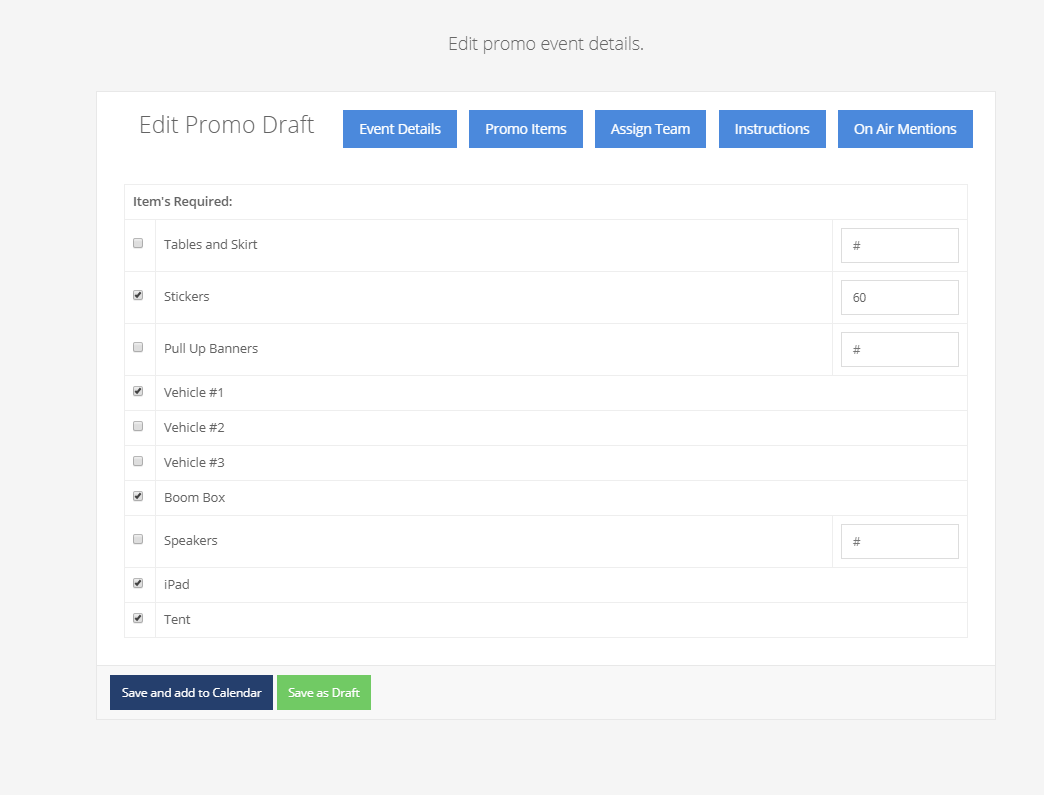Open the Instructions tab
This screenshot has height=795, width=1044.
(x=772, y=129)
